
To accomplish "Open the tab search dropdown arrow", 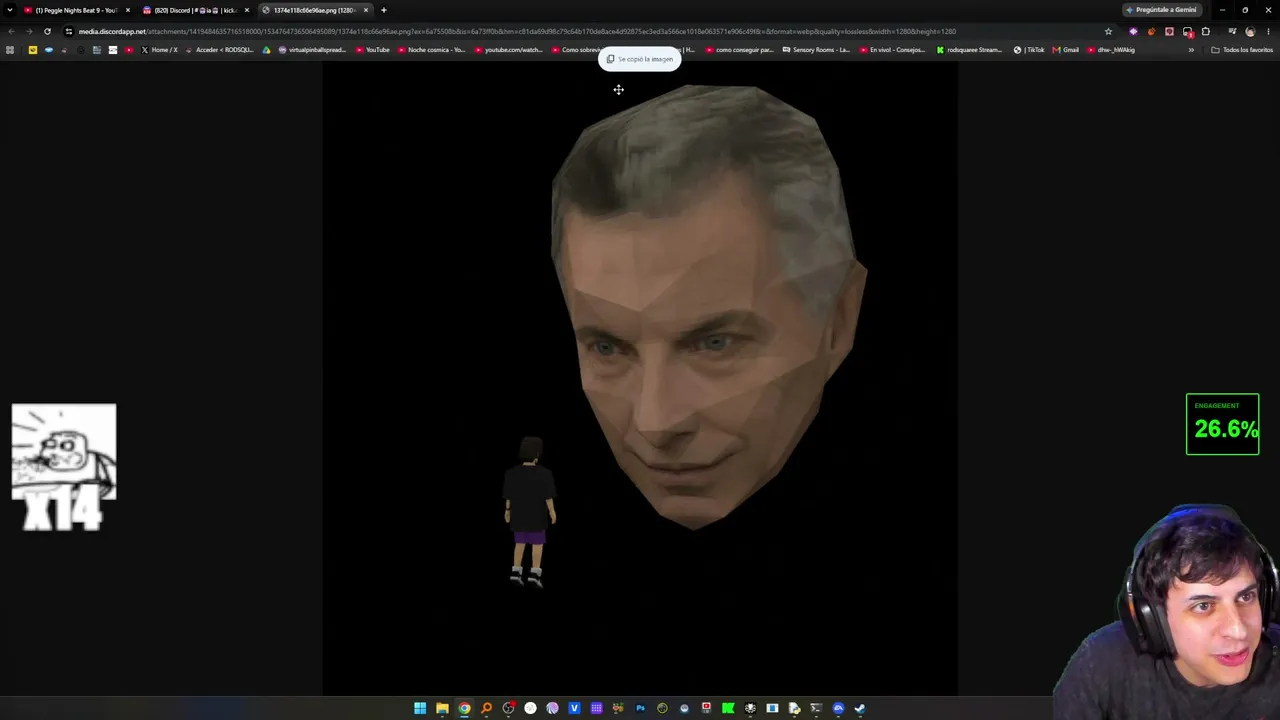I will pyautogui.click(x=10, y=10).
